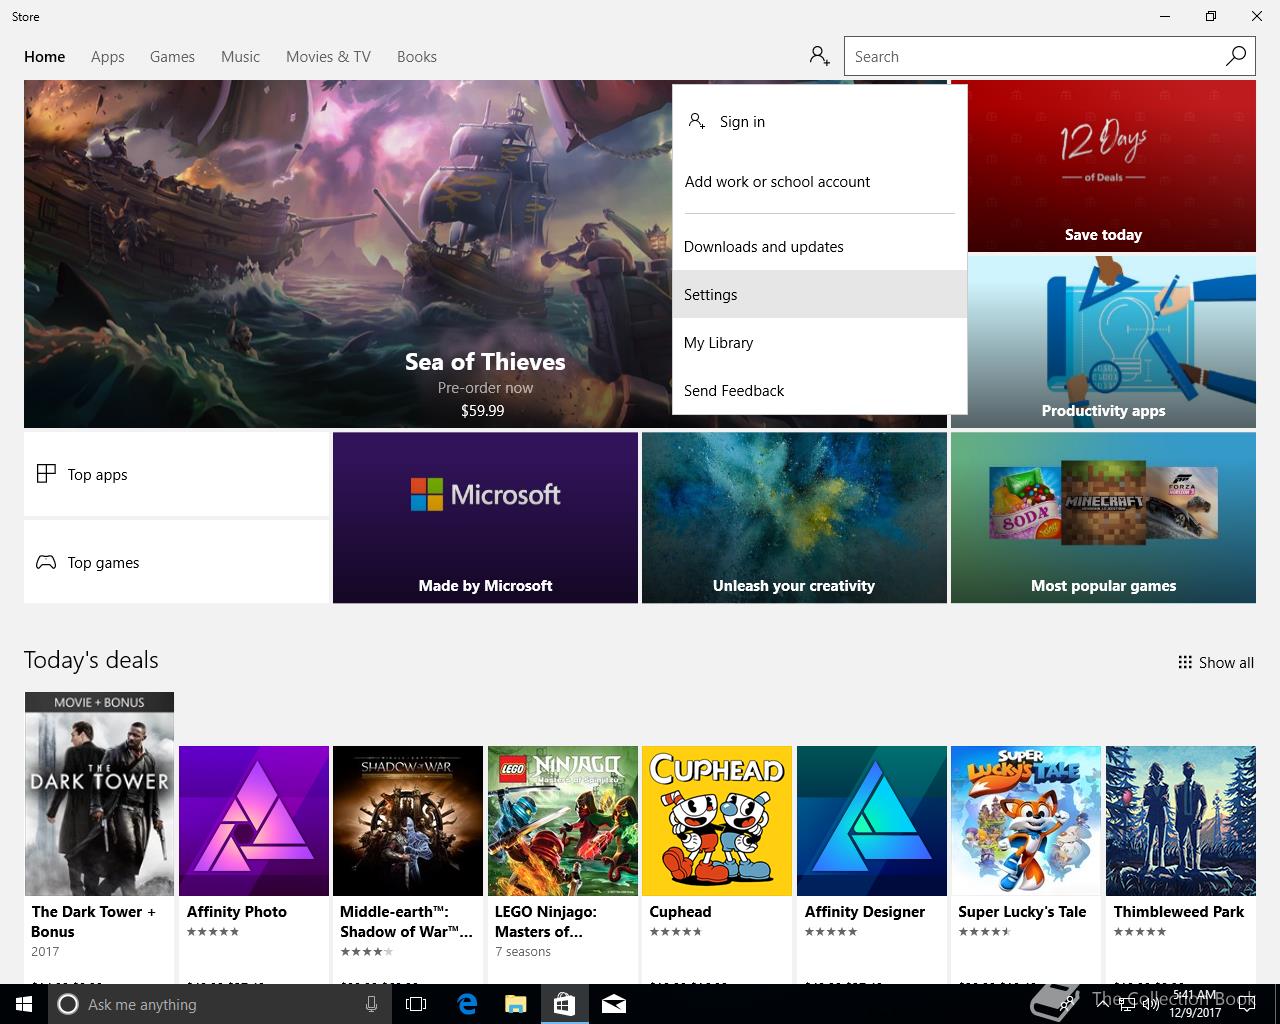Click the Thimbleweed Park title text

click(1179, 911)
